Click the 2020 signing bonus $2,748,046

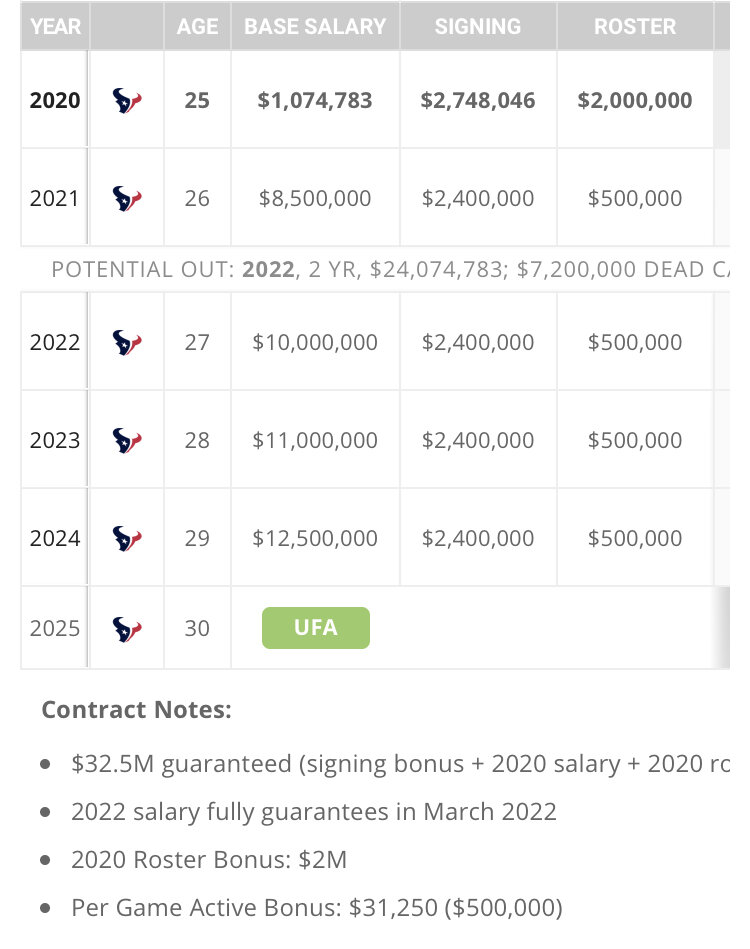(478, 100)
